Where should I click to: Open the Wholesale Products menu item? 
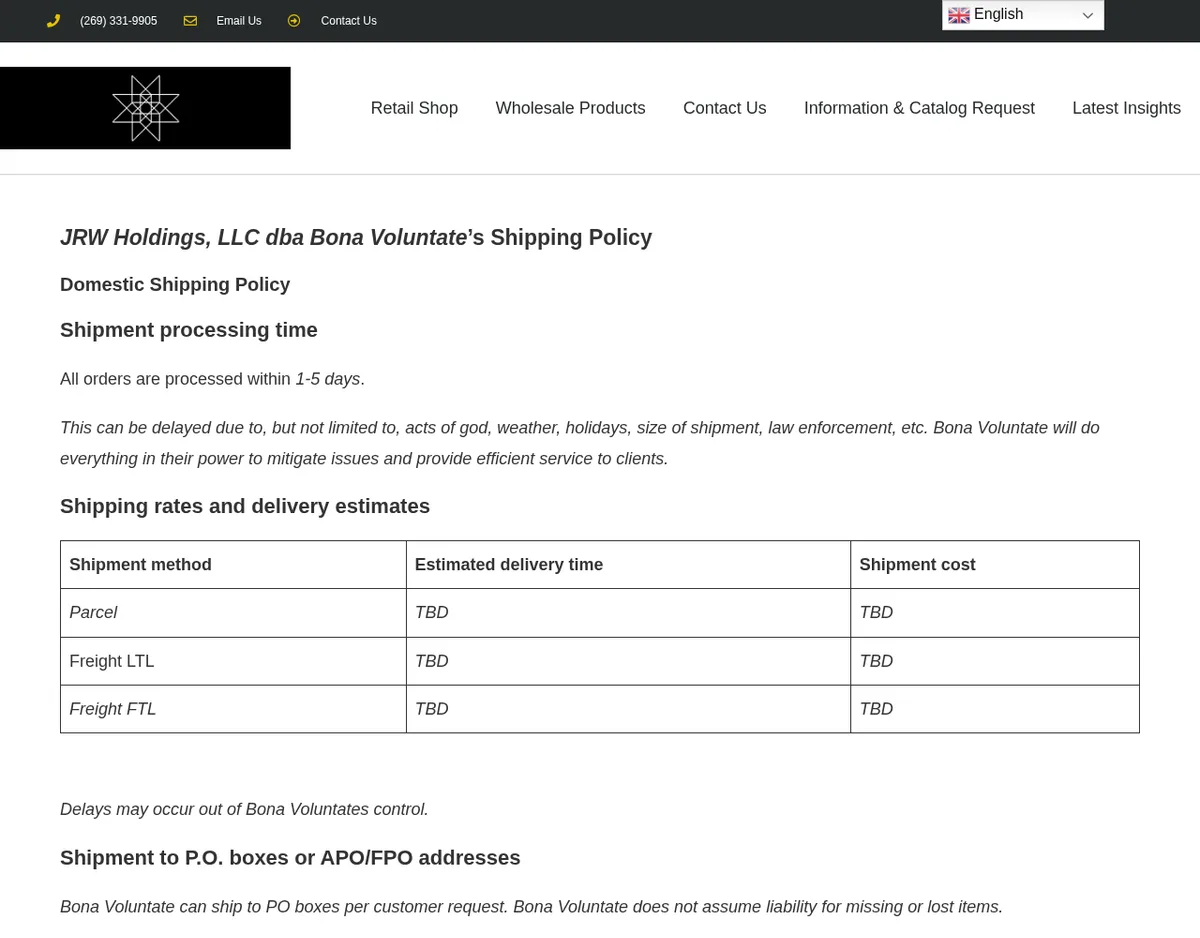point(570,108)
